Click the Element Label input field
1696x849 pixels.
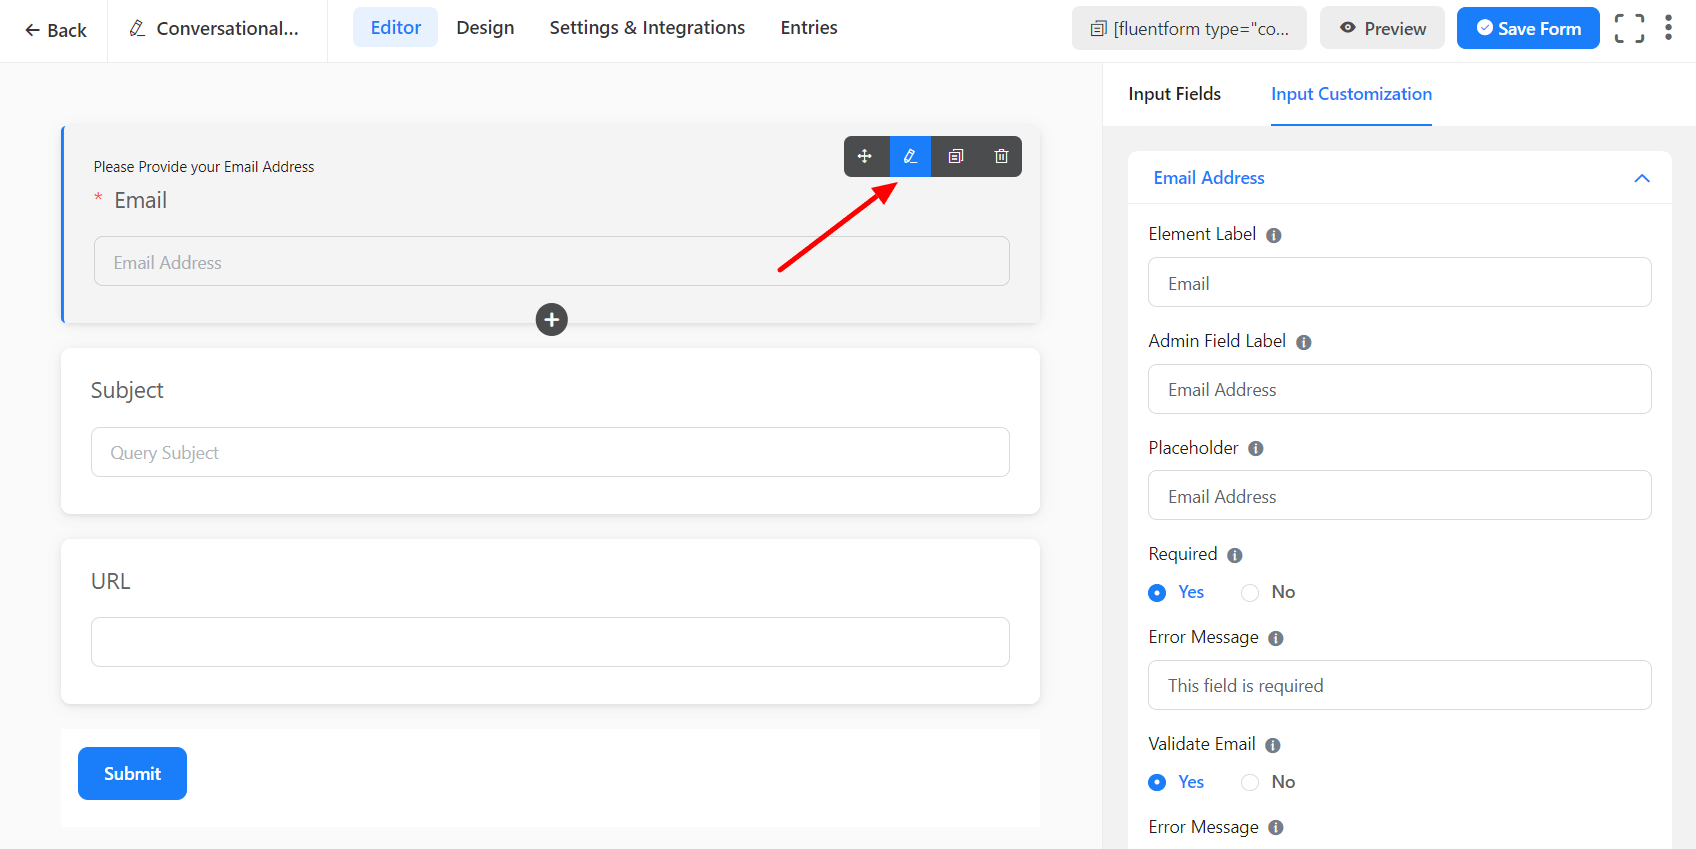(x=1399, y=283)
